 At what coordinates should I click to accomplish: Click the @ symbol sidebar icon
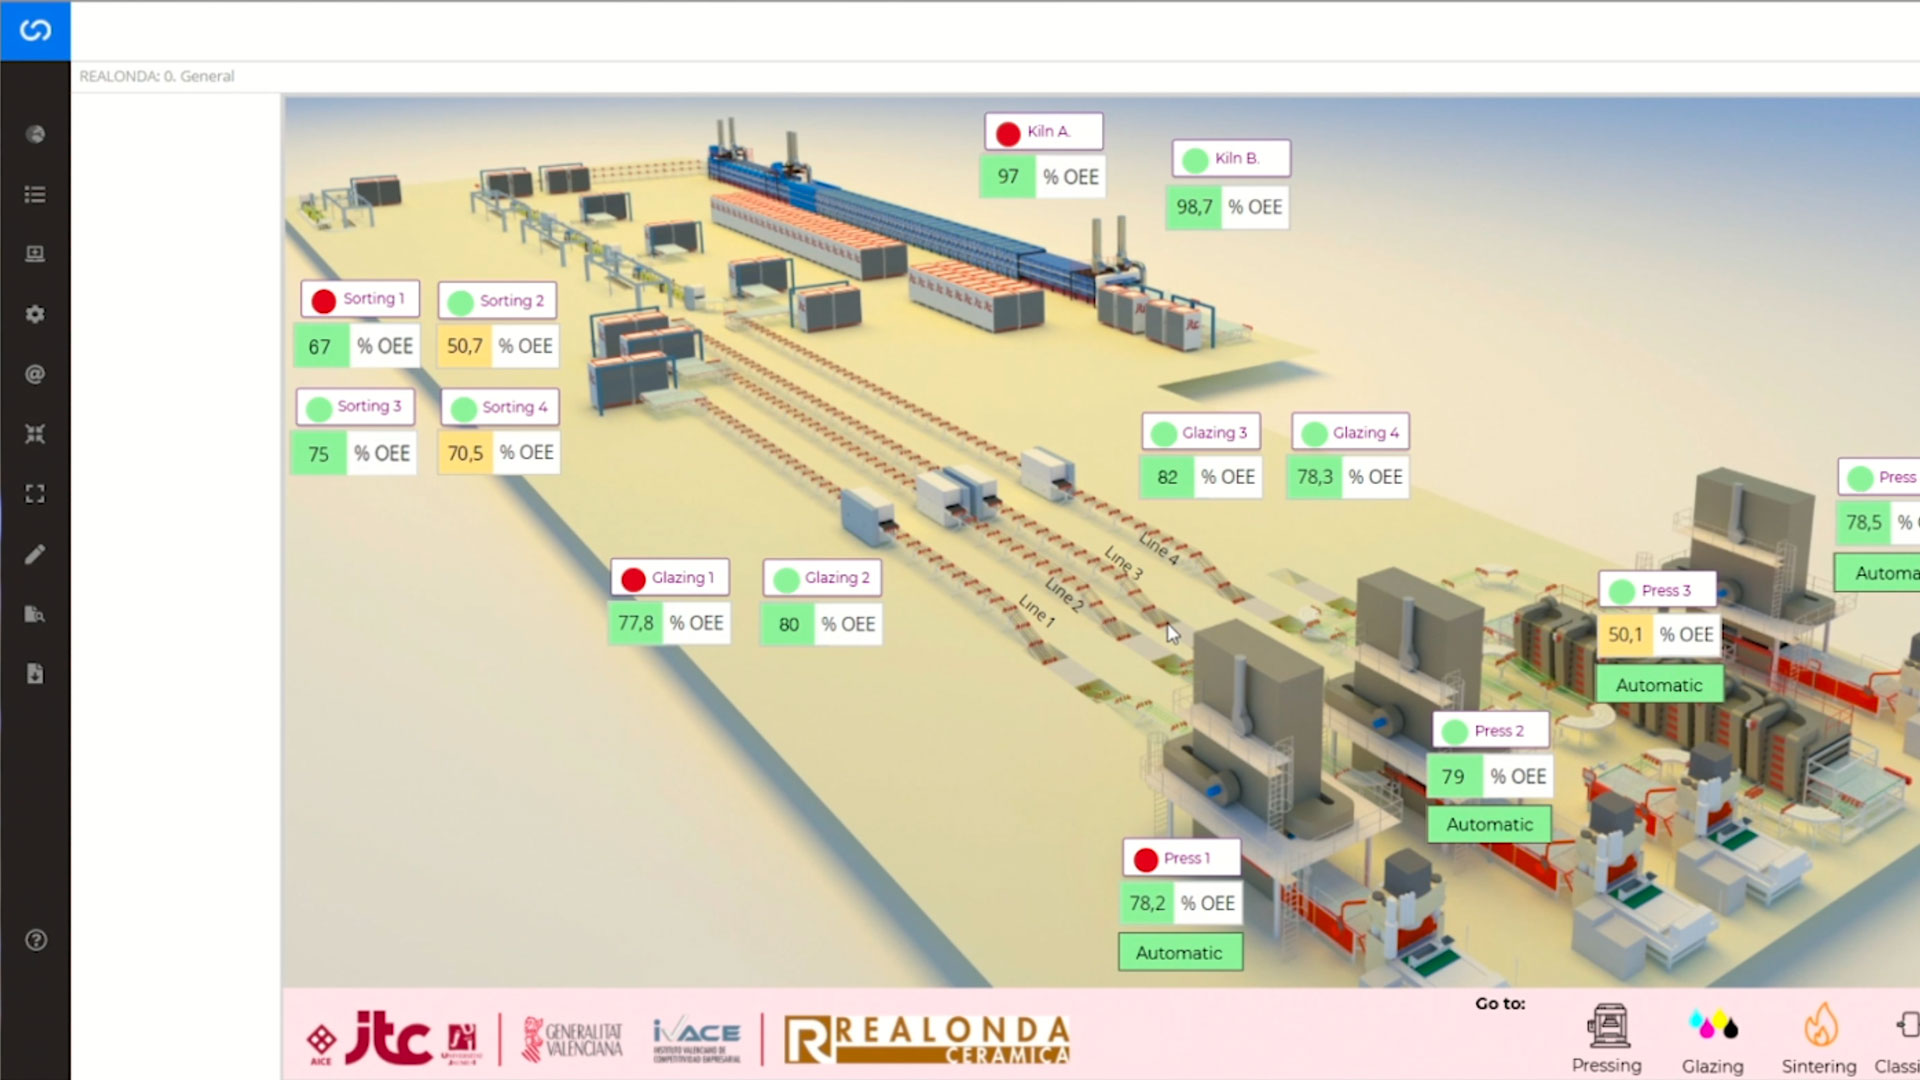click(35, 374)
